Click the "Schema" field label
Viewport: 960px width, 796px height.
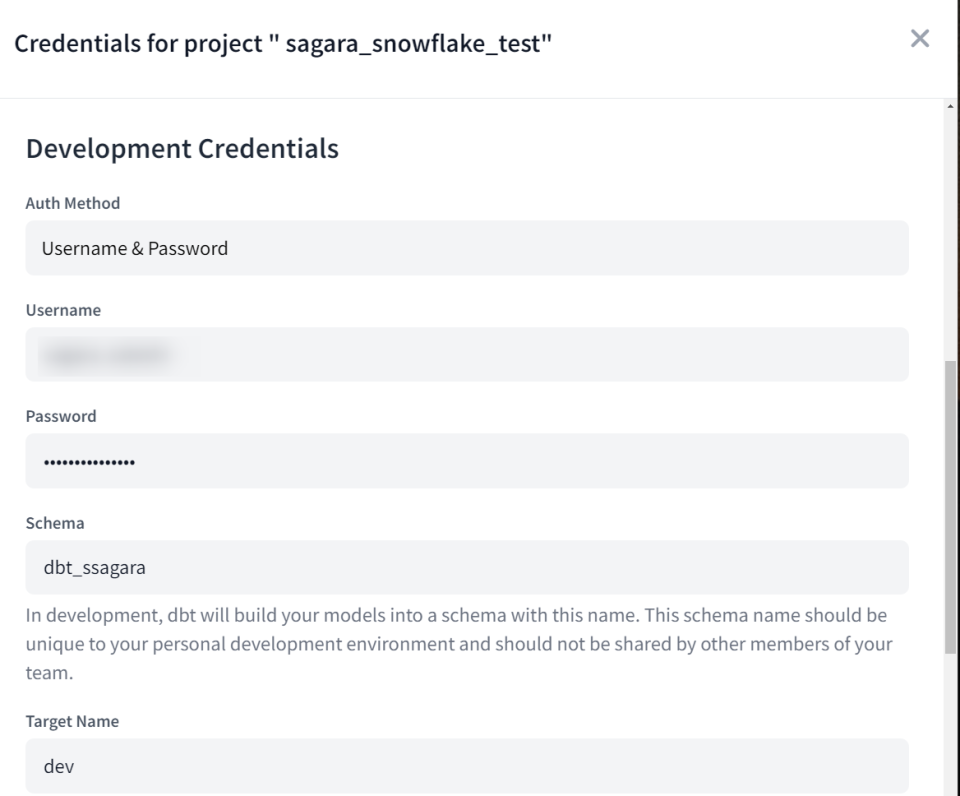(55, 523)
